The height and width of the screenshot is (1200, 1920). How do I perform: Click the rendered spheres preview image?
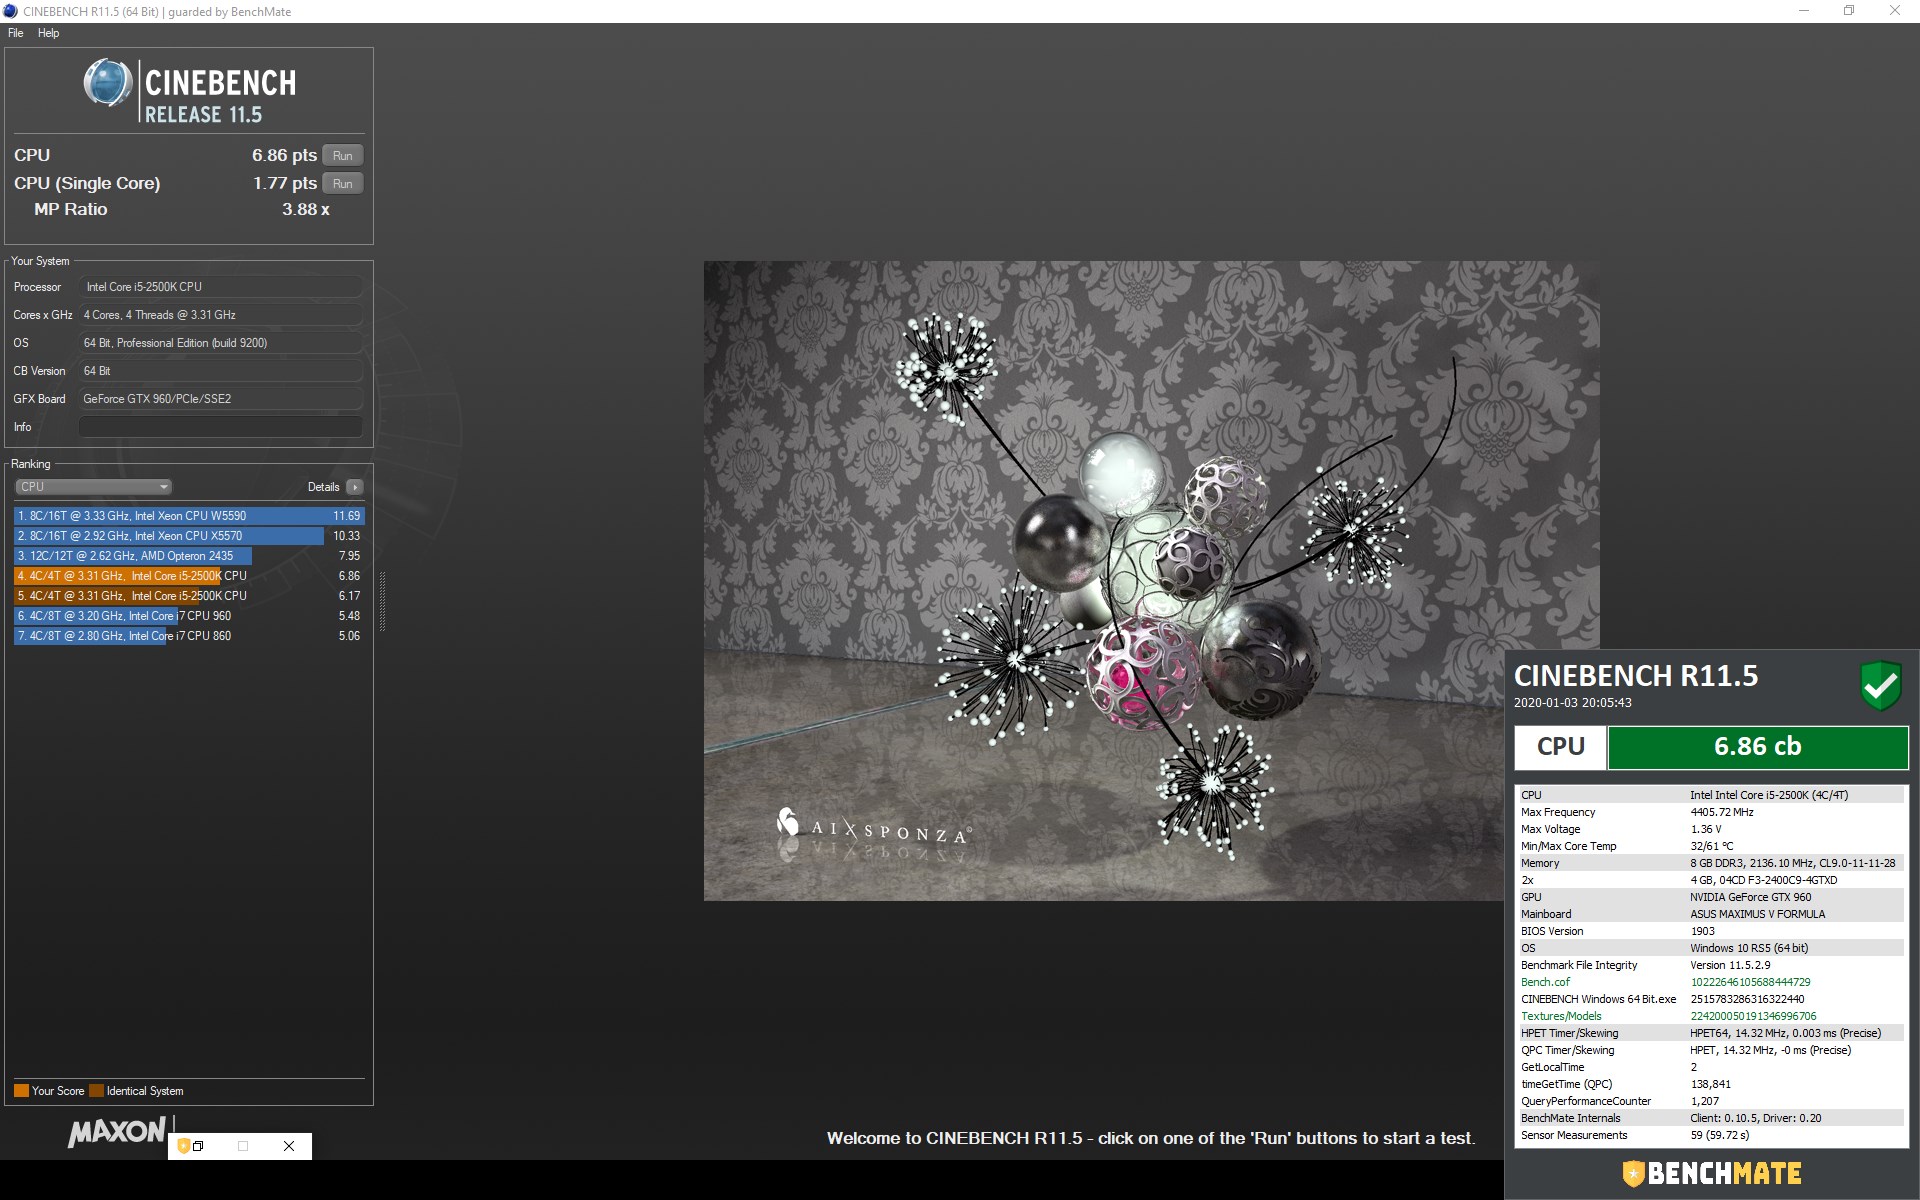click(x=1151, y=581)
